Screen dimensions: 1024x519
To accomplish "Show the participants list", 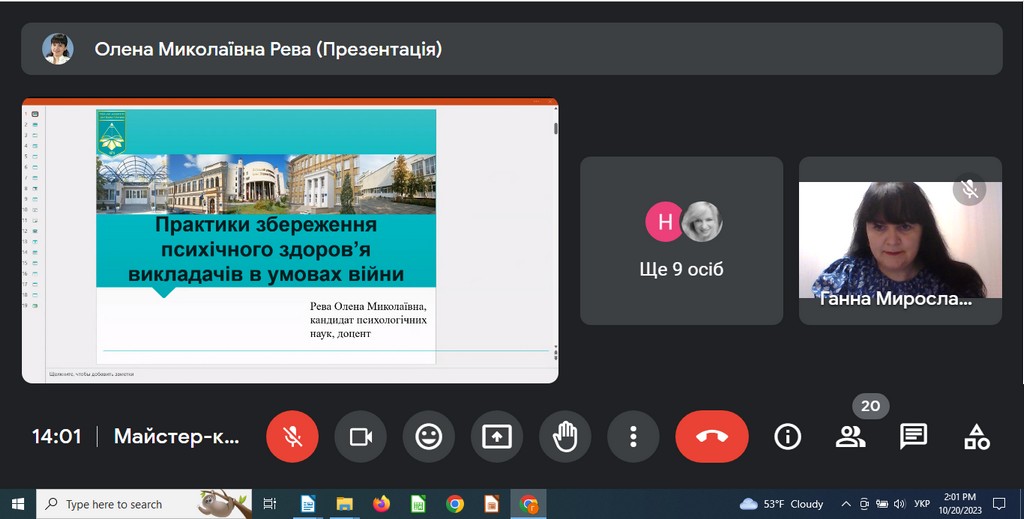I will point(850,437).
